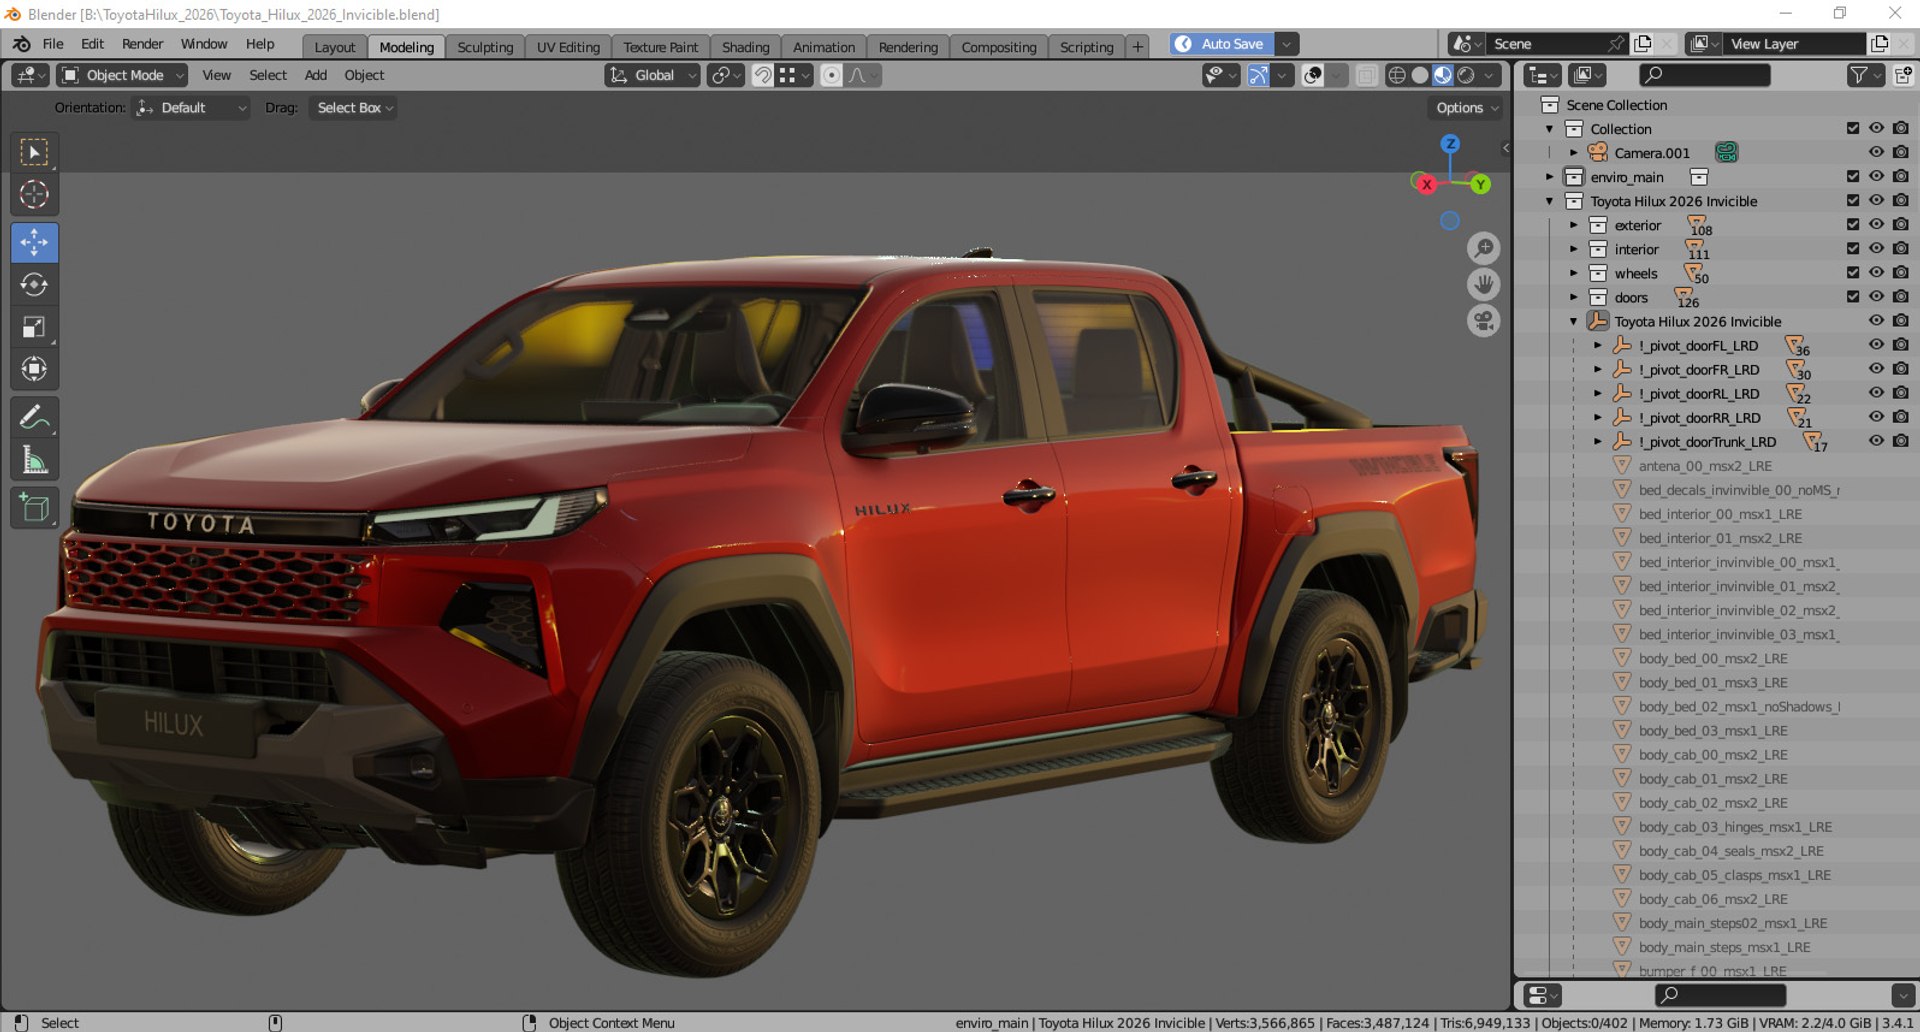Click the Pan view hand icon

[x=1483, y=285]
